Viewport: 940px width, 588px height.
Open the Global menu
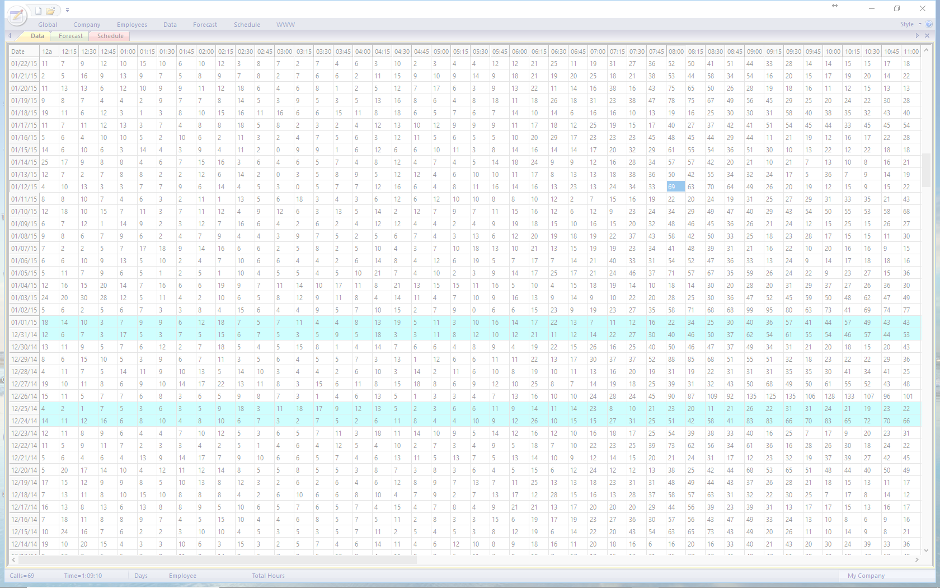point(47,25)
